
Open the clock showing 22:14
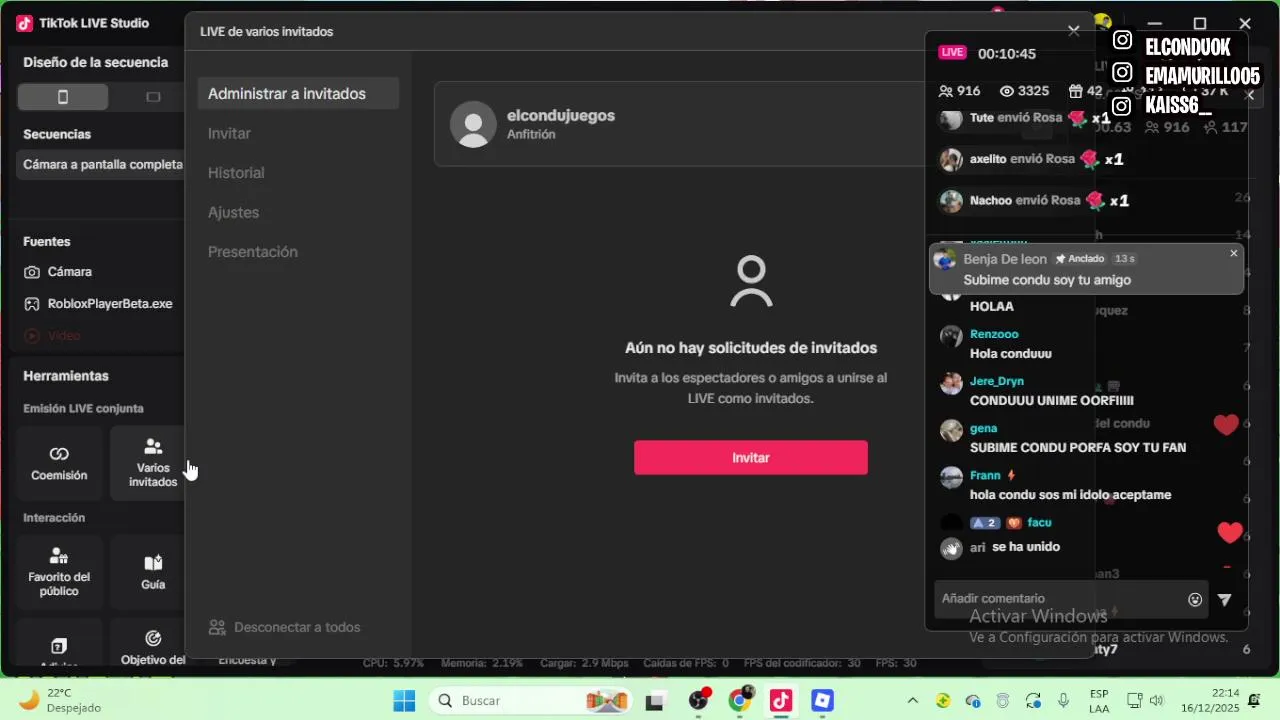(x=1211, y=701)
